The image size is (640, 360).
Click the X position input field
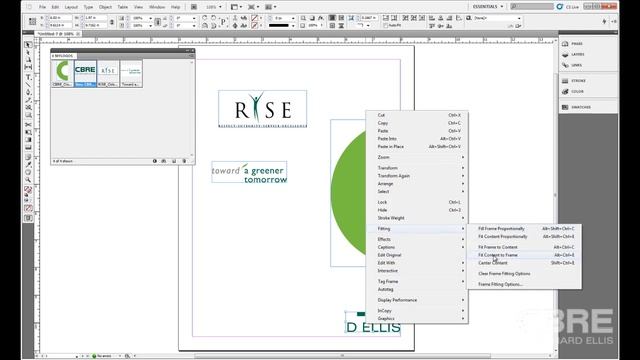tap(60, 18)
